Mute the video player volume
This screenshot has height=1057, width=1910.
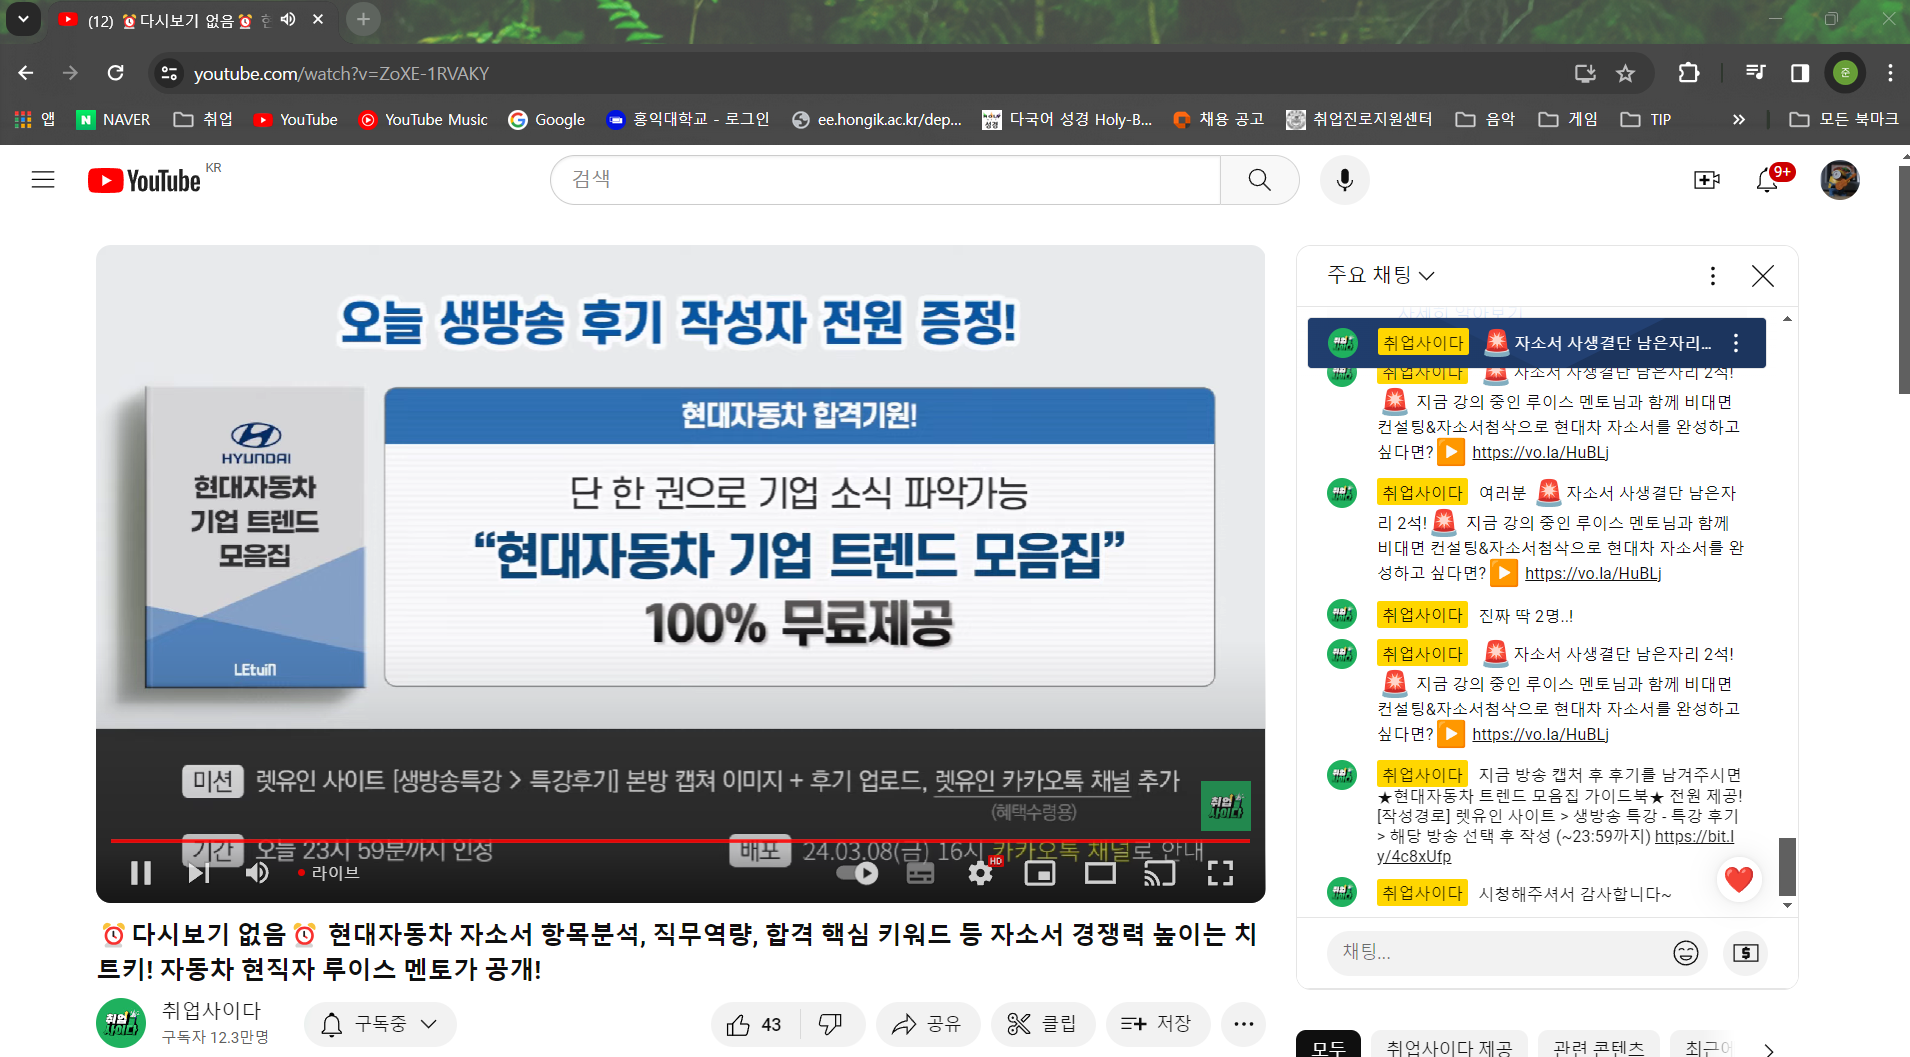pos(257,873)
